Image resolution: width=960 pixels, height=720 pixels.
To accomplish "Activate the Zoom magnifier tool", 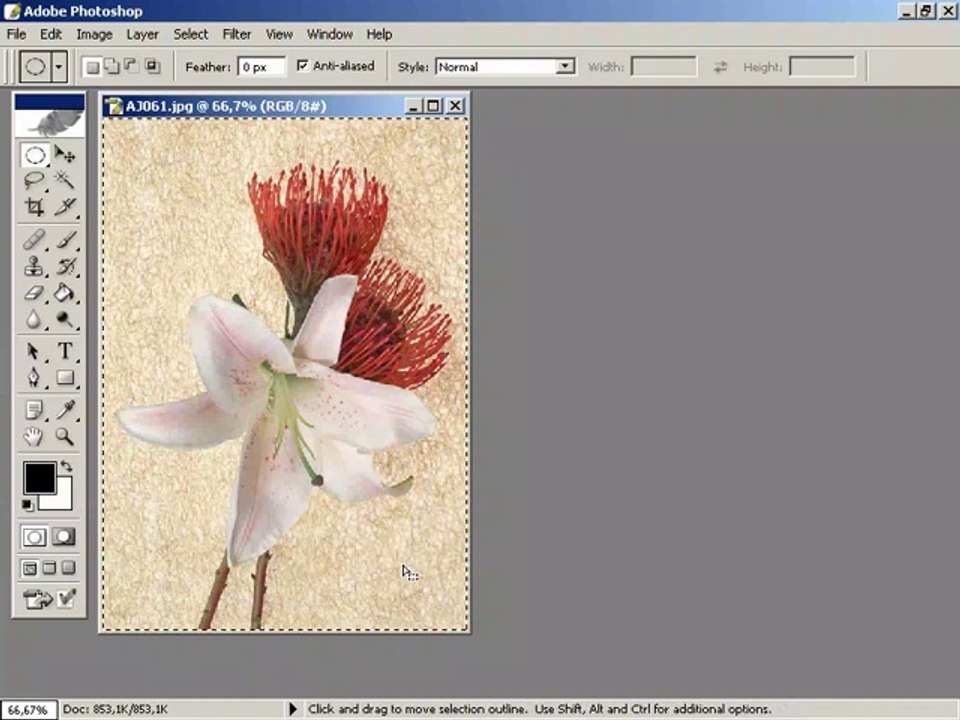I will point(65,437).
